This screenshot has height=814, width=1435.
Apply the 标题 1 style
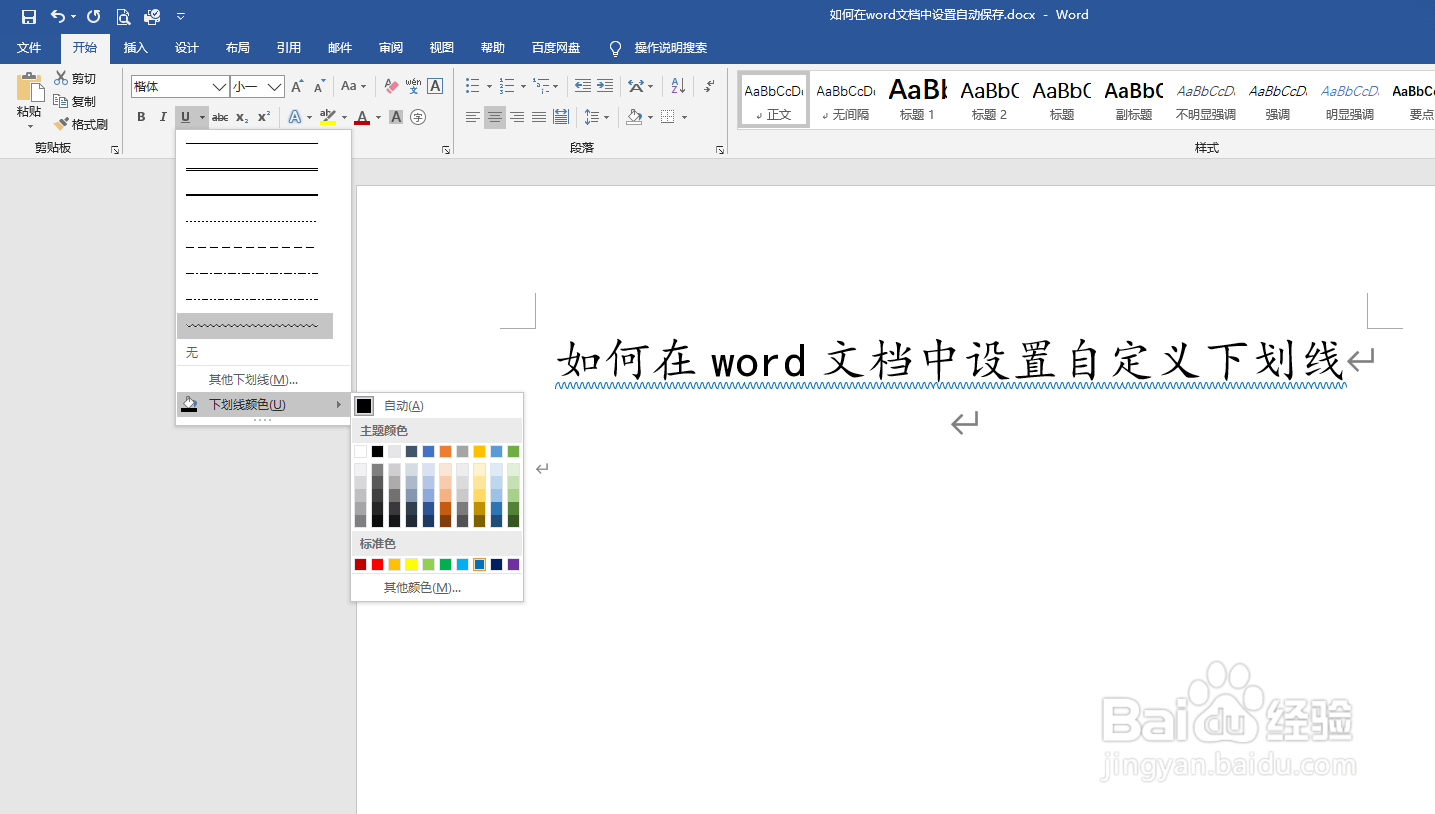click(x=918, y=99)
